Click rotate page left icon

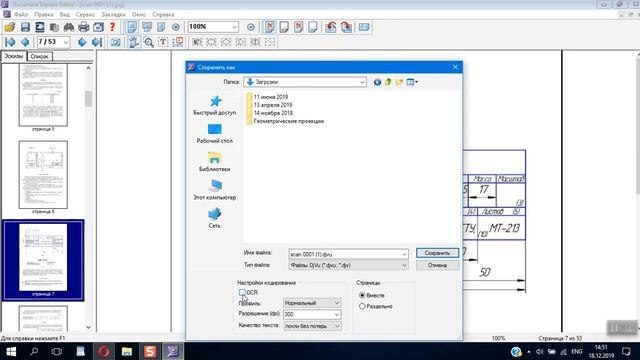coord(331,27)
